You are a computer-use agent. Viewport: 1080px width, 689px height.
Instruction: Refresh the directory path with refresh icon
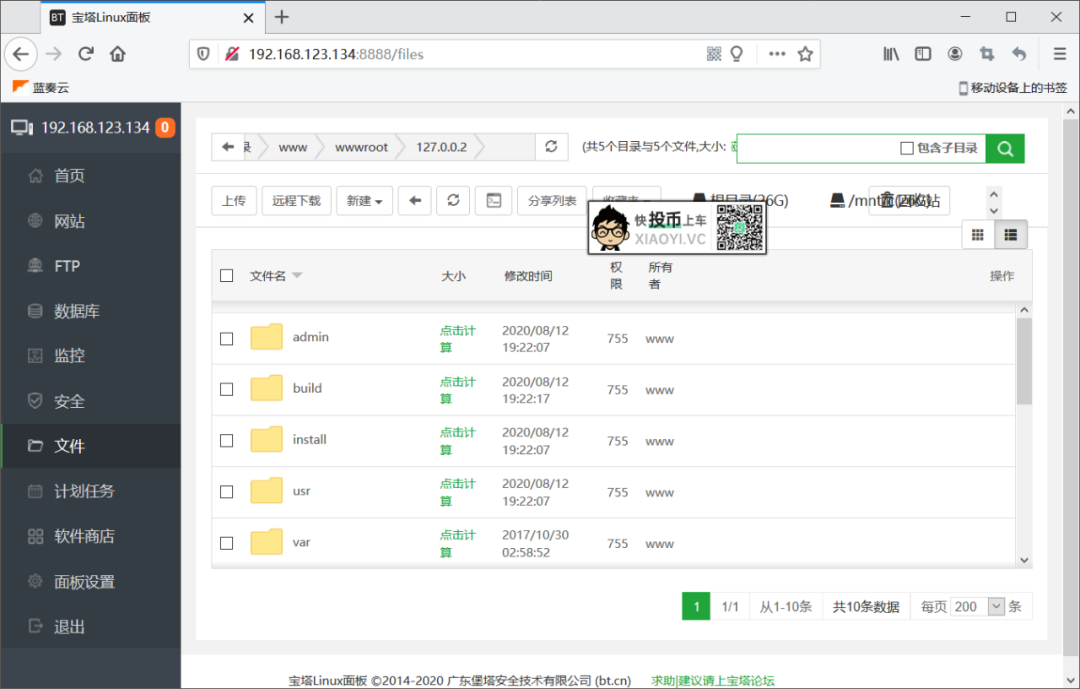click(551, 147)
